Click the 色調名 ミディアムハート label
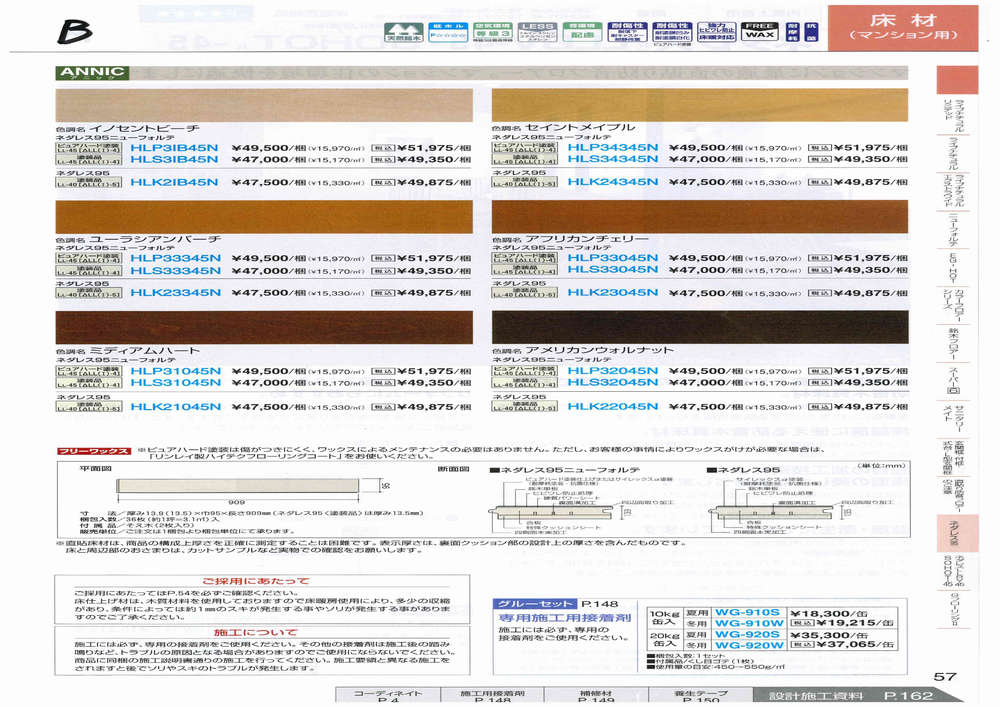Viewport: 1000px width, 707px height. 127,351
